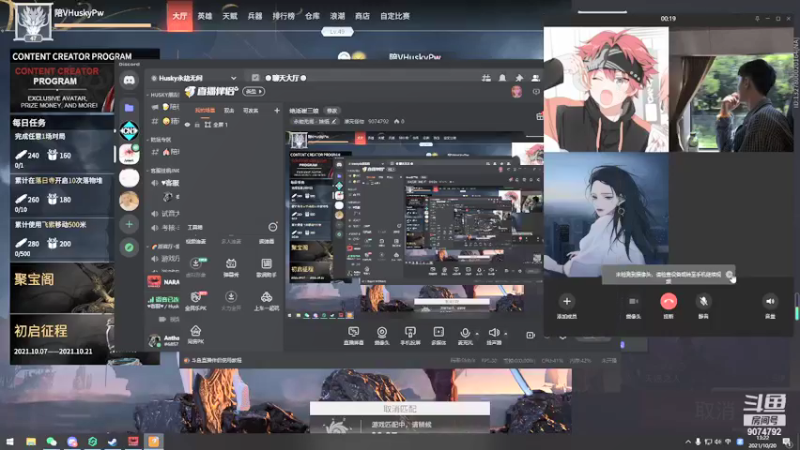Toggle speaker in streaming toolbar
Screen dimensions: 800x450
493,336
